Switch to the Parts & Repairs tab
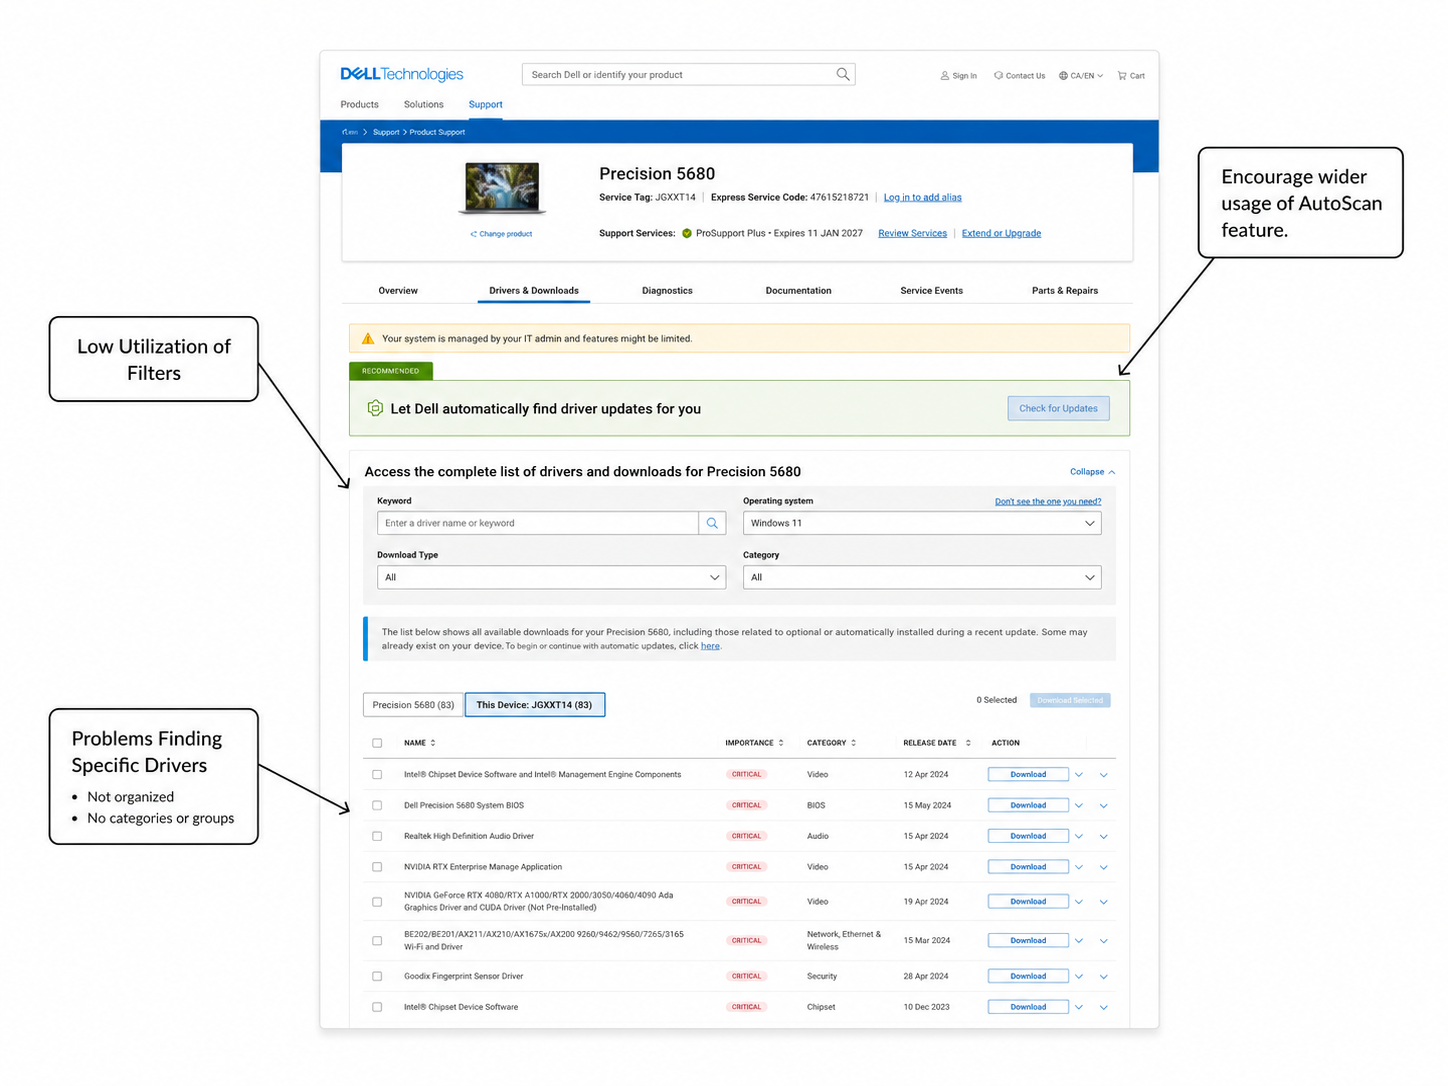 coord(1064,291)
